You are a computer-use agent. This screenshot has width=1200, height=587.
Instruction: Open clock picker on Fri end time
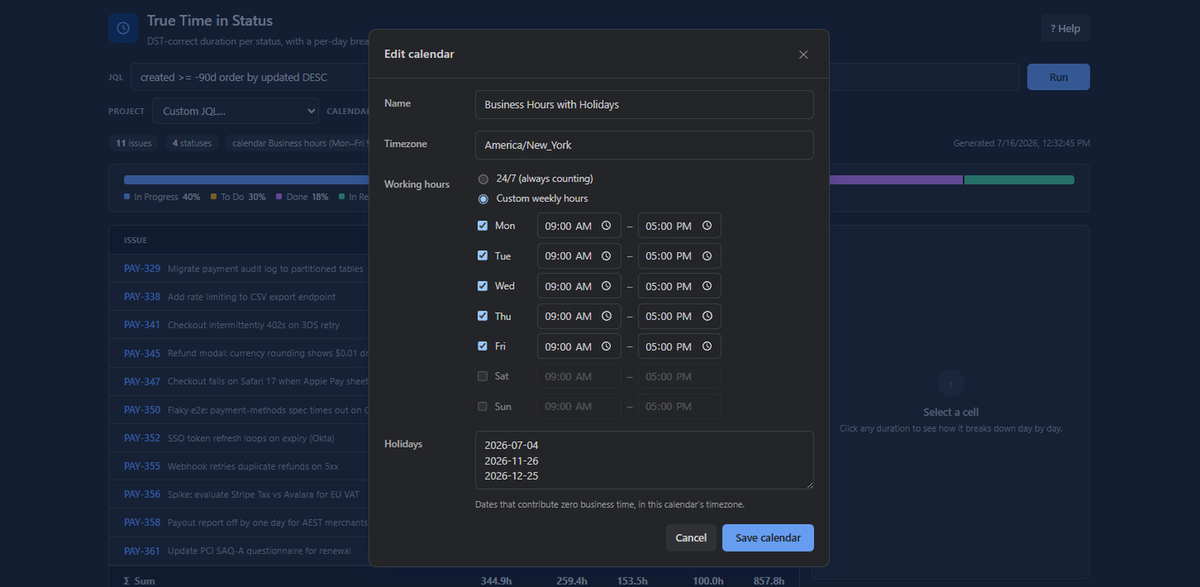(x=706, y=346)
